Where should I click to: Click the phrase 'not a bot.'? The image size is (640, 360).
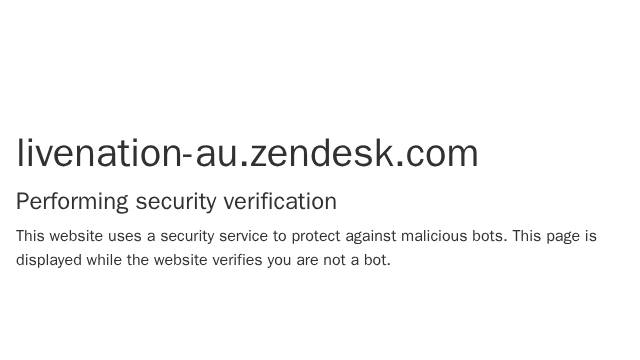pyautogui.click(x=357, y=260)
